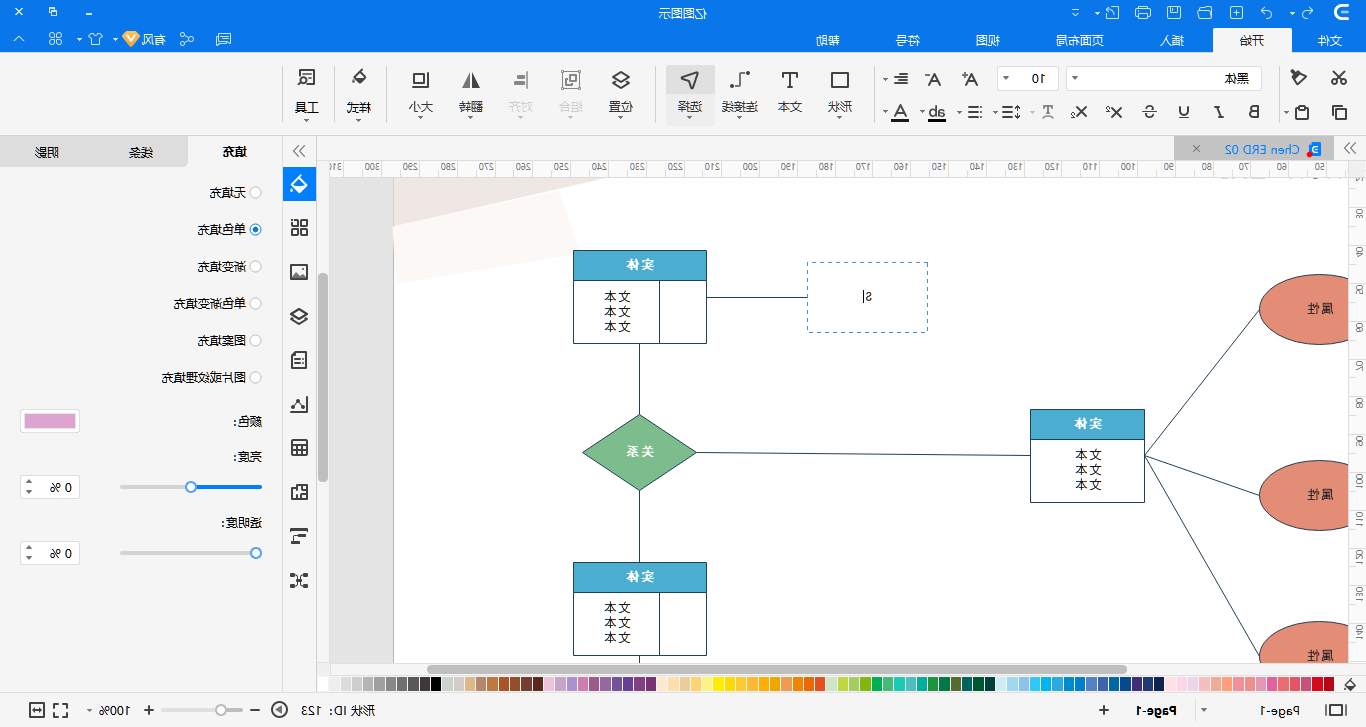This screenshot has height=727, width=1366.
Task: Click the 亮度 brightness slider handle
Action: pyautogui.click(x=190, y=487)
